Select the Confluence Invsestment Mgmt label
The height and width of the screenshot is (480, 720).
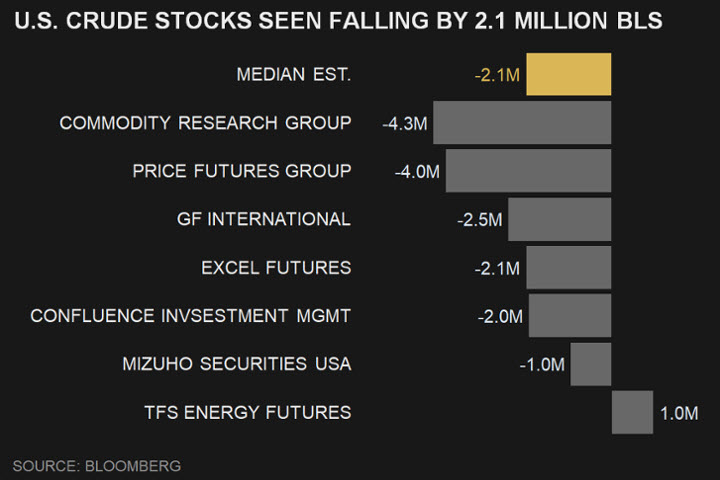[x=190, y=316]
